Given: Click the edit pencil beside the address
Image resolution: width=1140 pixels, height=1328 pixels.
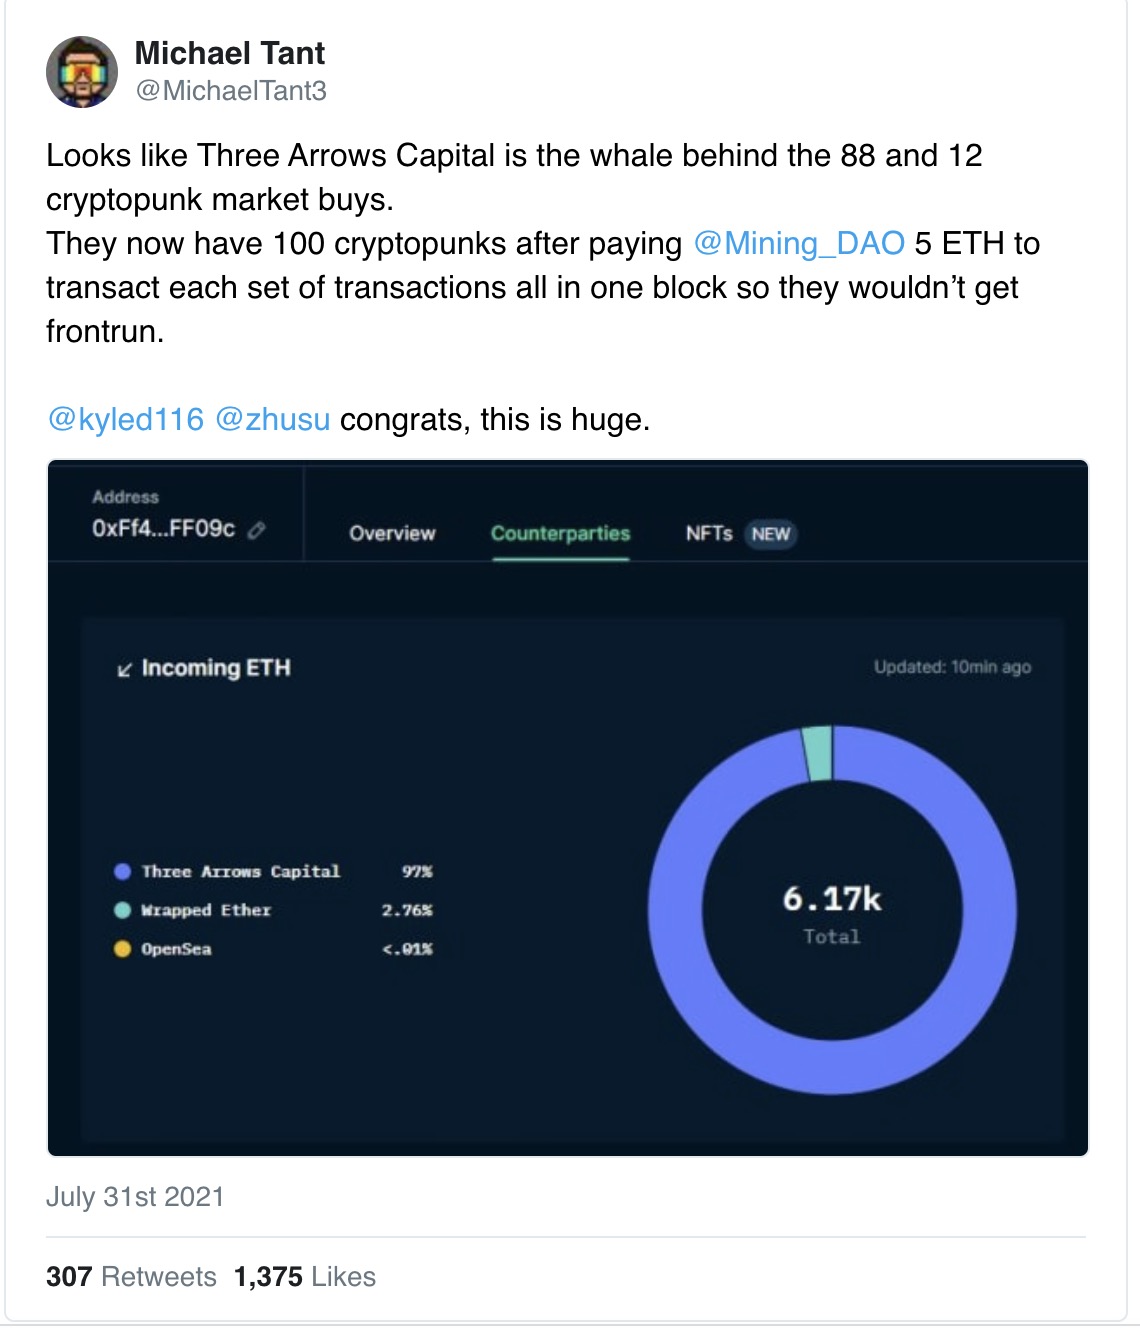Looking at the screenshot, I should 256,530.
